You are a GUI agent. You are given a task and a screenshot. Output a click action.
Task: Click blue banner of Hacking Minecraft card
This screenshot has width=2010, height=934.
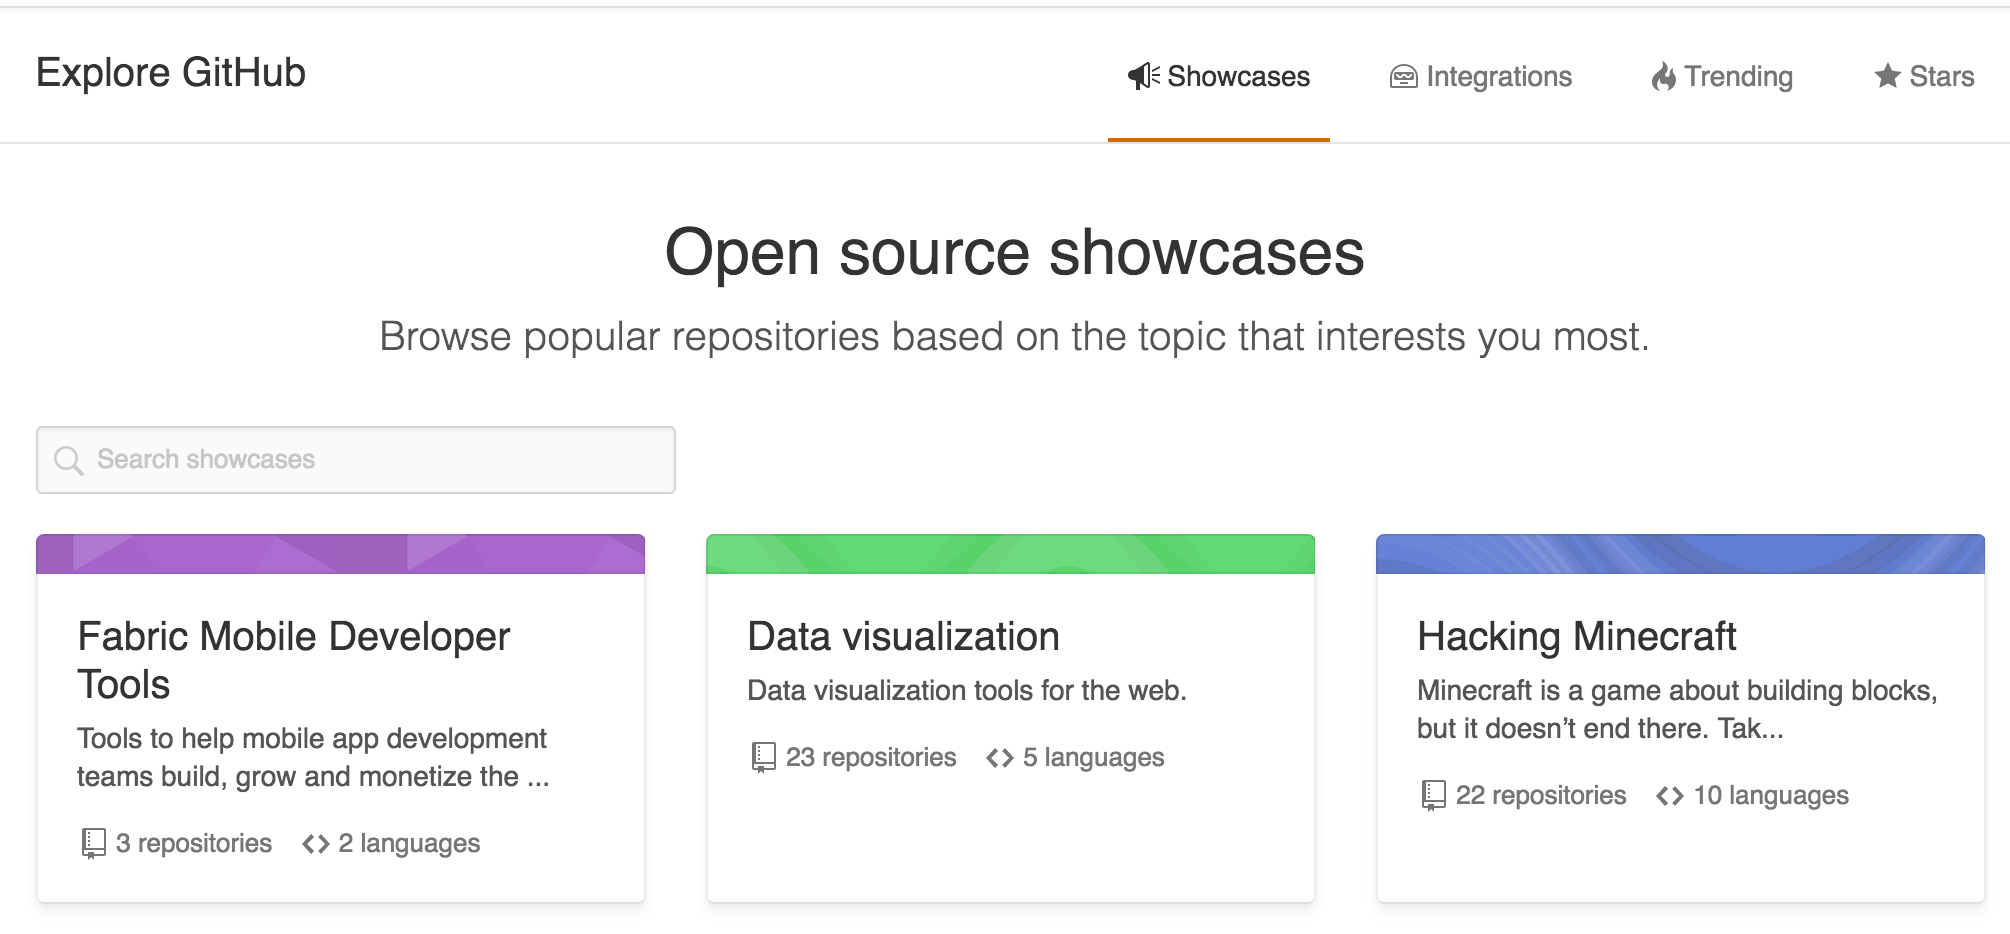click(x=1681, y=554)
